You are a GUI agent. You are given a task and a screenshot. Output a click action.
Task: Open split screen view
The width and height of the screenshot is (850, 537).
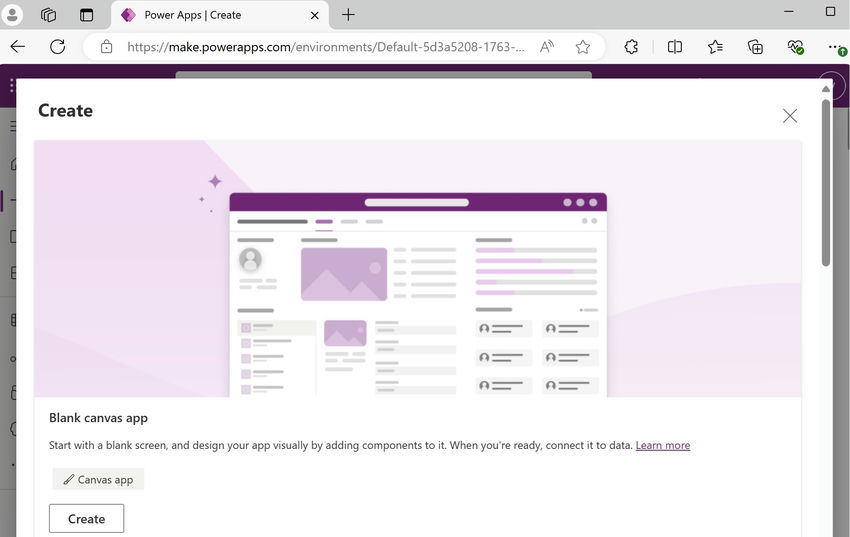(675, 47)
